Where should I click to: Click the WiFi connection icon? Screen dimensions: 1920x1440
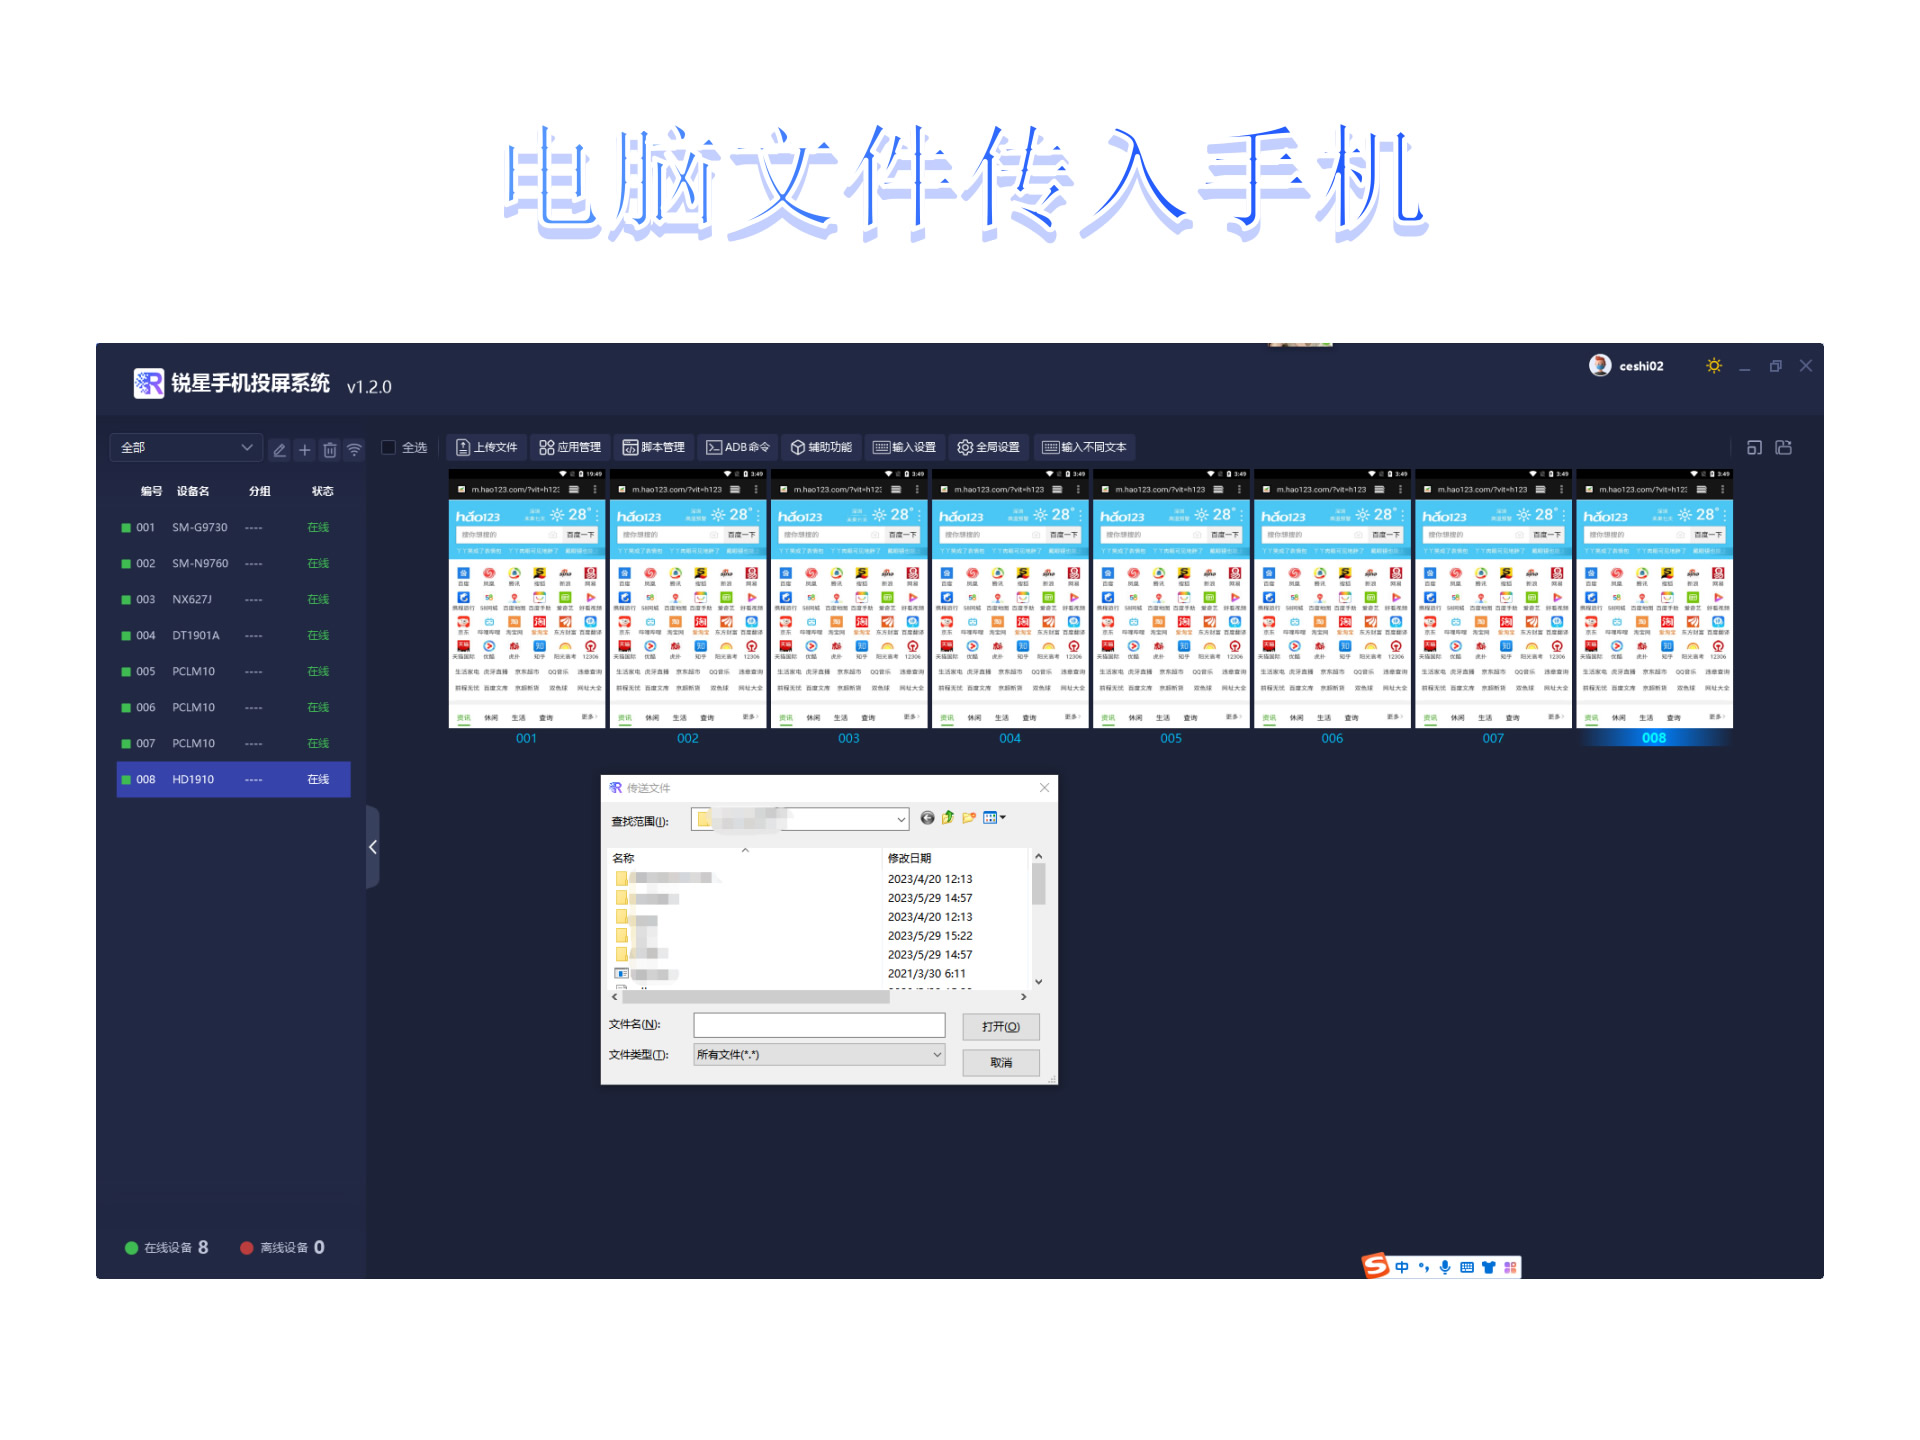[354, 450]
